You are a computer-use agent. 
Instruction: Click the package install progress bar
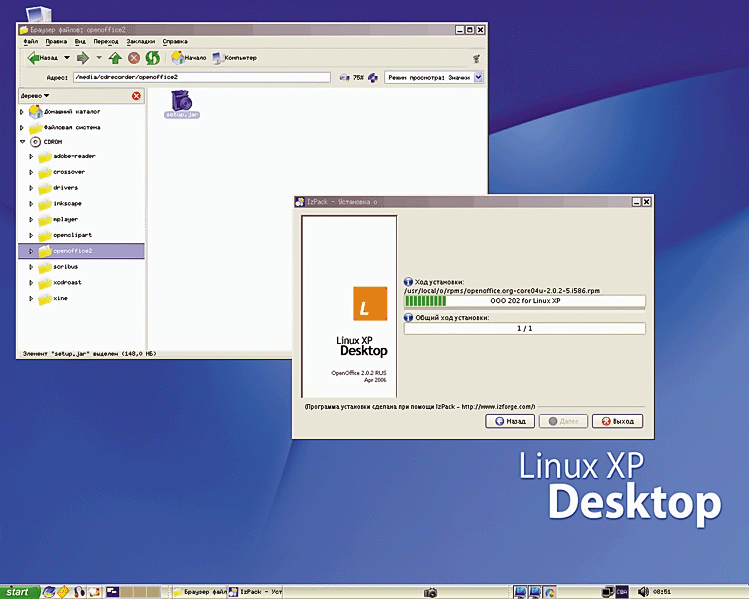(x=524, y=301)
